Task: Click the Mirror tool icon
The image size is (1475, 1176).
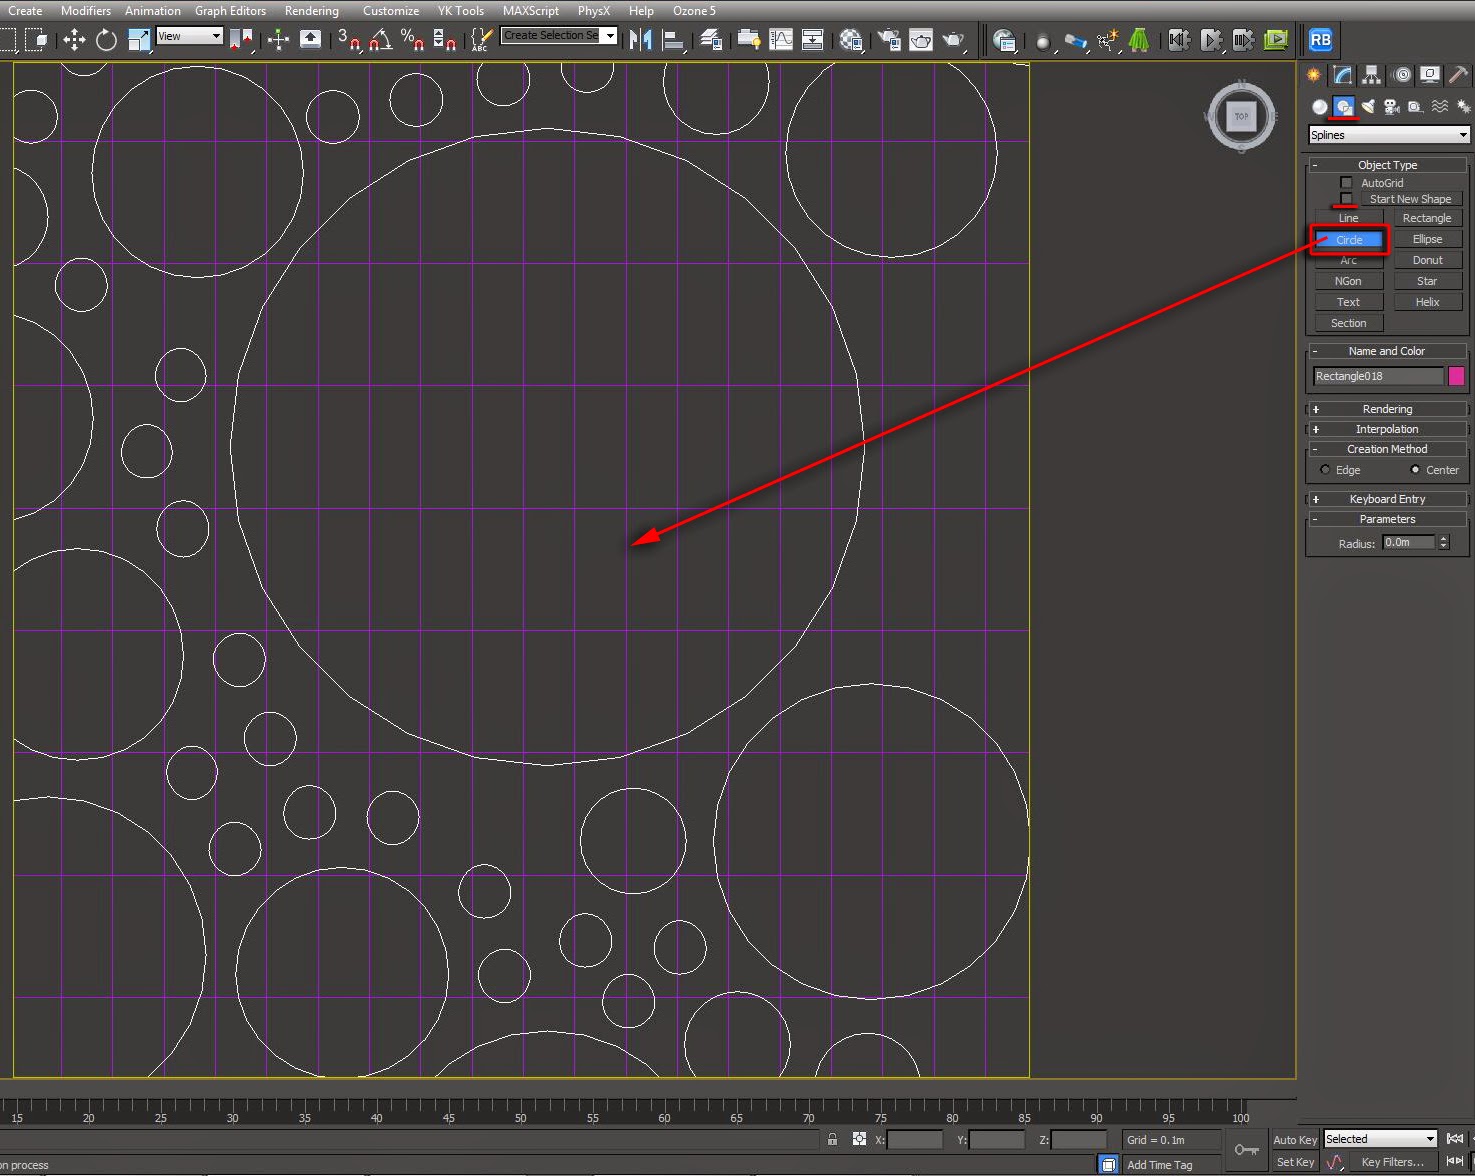Action: 641,40
